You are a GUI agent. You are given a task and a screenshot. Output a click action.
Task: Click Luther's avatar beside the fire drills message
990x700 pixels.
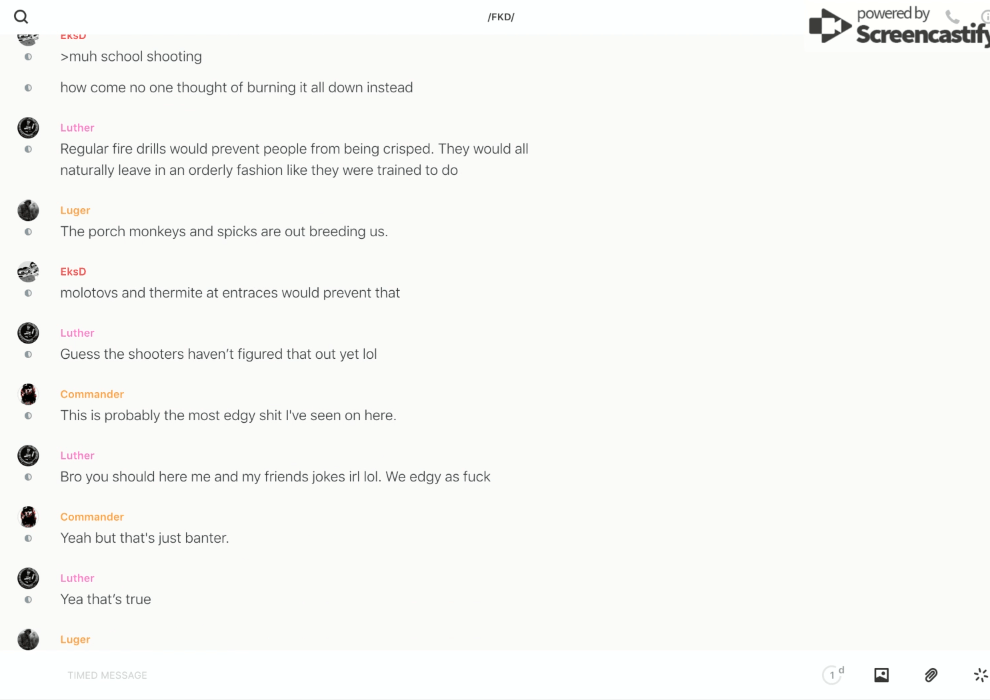[28, 128]
